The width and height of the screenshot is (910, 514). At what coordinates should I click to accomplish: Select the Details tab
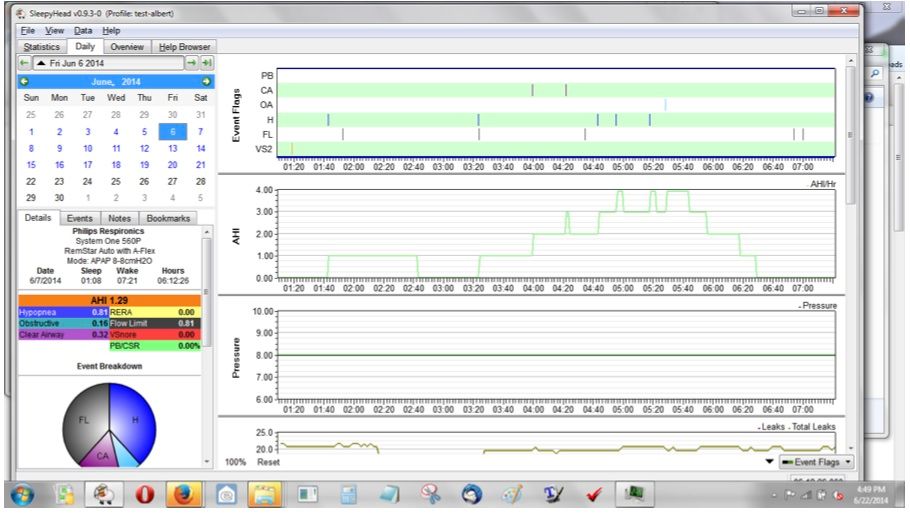tap(38, 218)
